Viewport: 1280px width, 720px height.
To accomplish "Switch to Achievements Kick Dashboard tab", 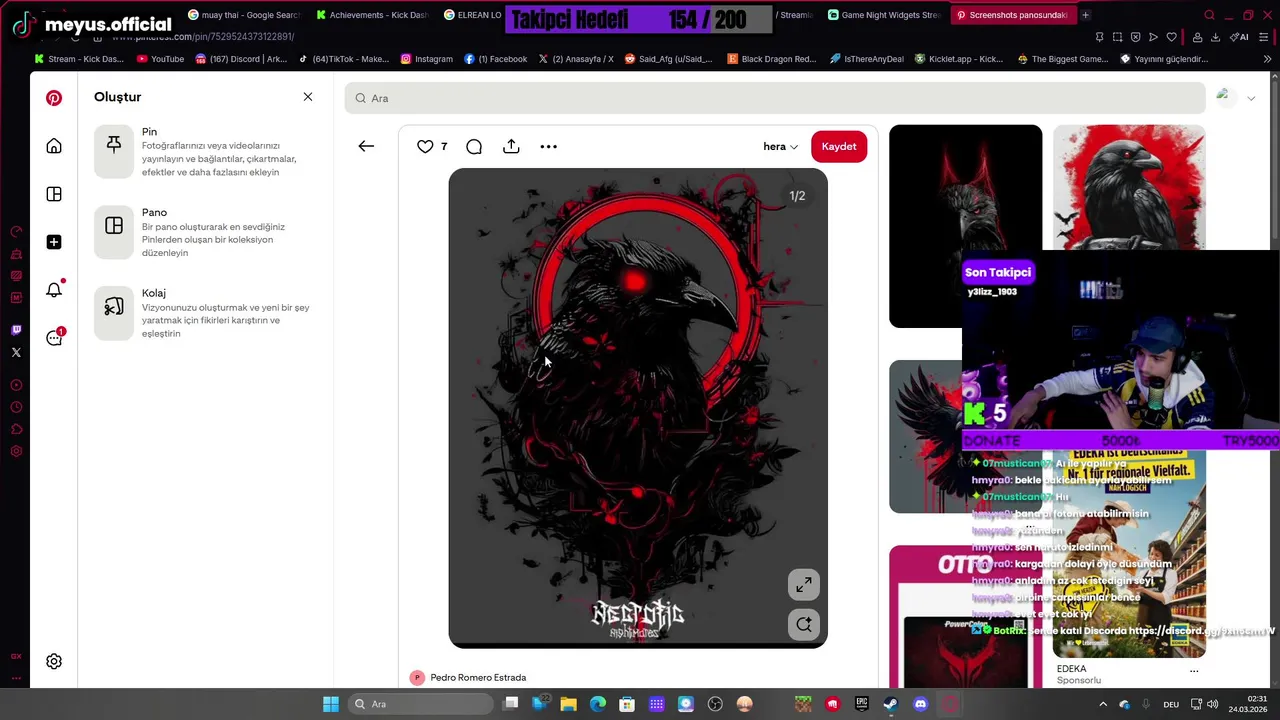I will point(372,15).
